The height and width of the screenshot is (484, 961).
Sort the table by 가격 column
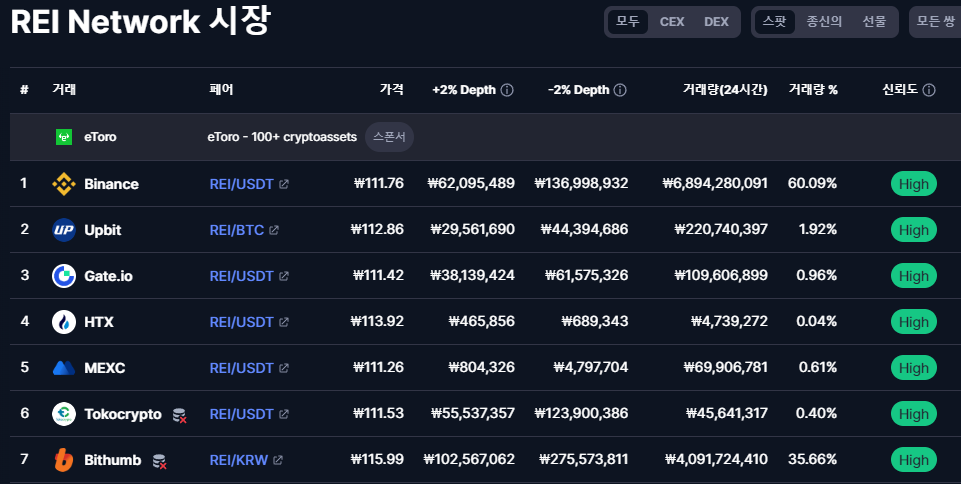click(391, 90)
